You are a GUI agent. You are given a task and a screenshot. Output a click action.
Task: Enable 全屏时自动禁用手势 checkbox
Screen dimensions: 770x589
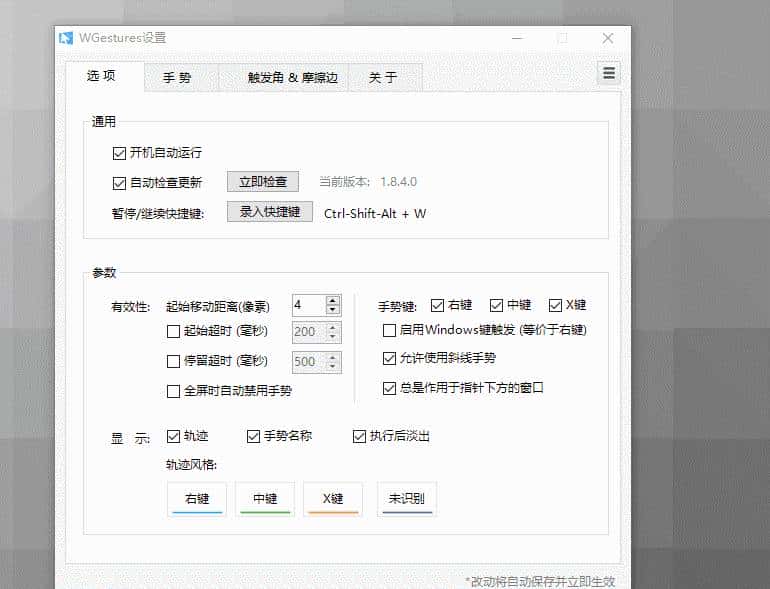173,392
